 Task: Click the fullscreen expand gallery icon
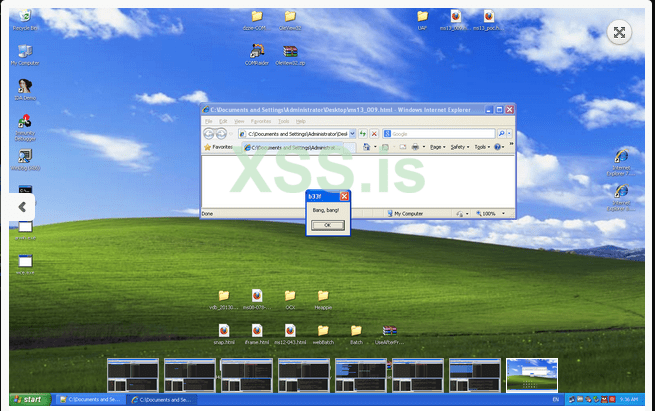coord(620,33)
